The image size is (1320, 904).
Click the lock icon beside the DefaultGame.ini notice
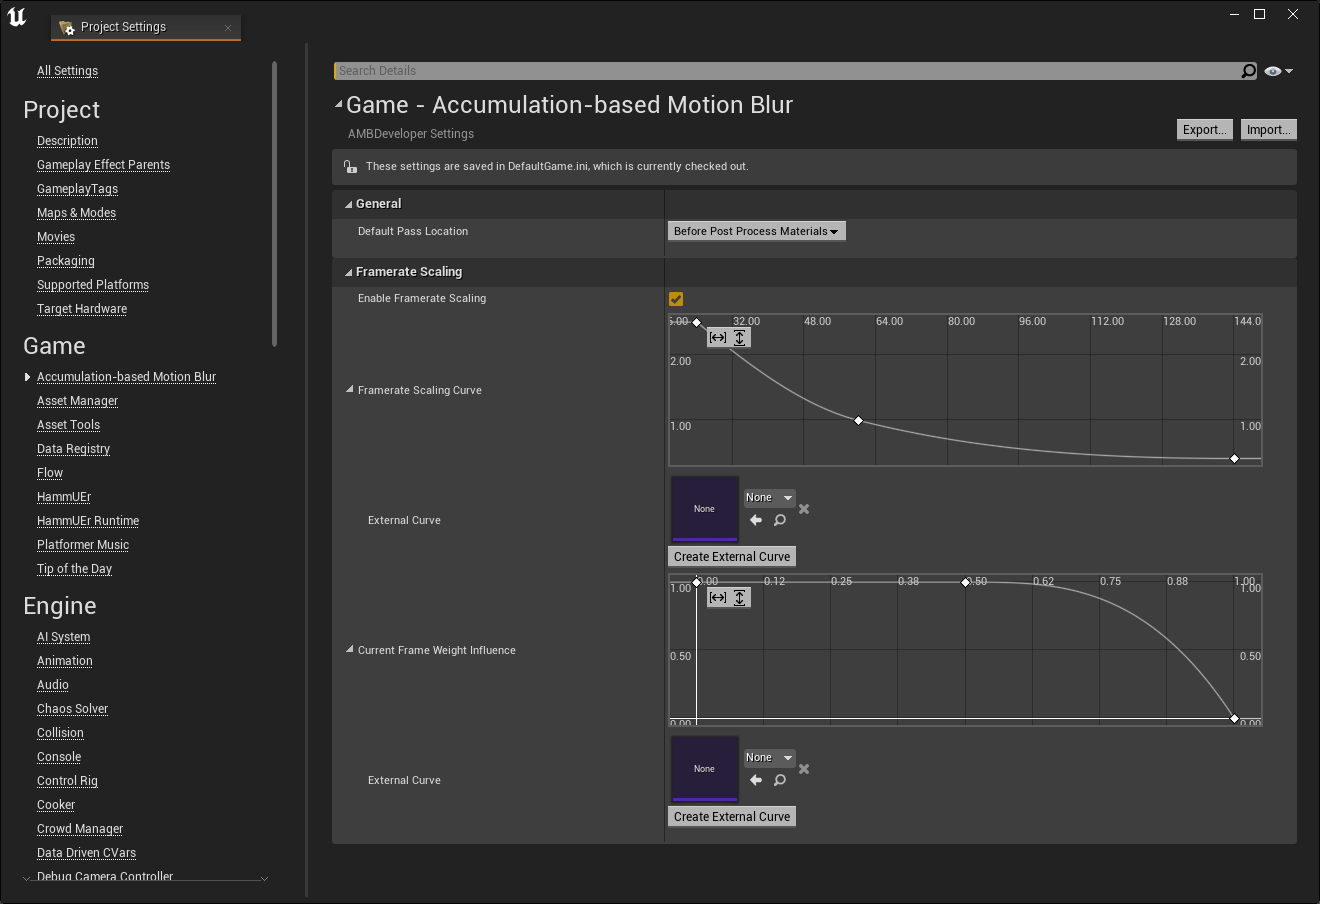click(x=350, y=167)
